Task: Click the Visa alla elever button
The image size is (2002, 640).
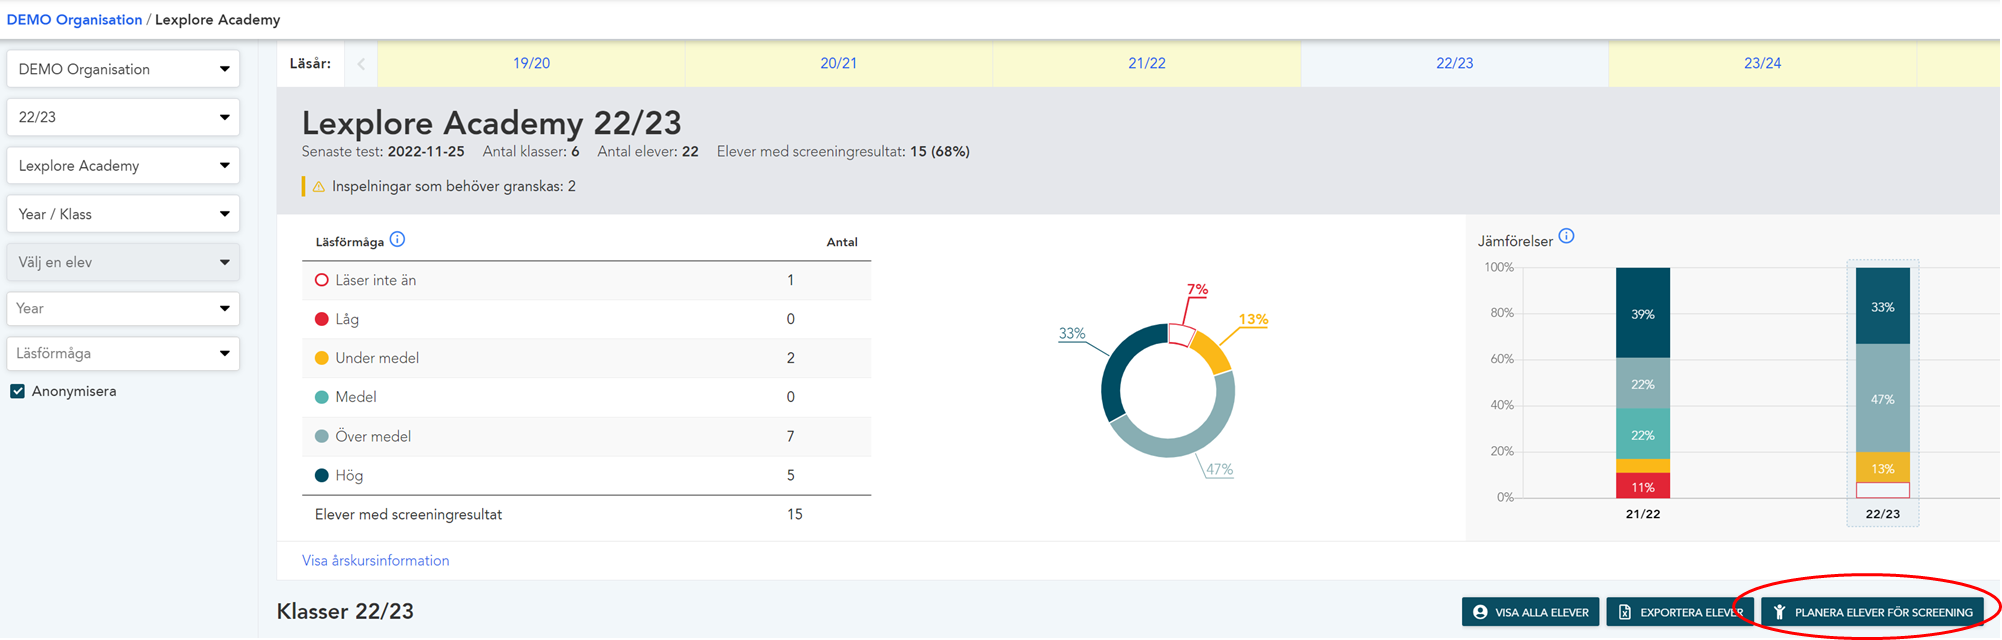Action: [x=1530, y=612]
